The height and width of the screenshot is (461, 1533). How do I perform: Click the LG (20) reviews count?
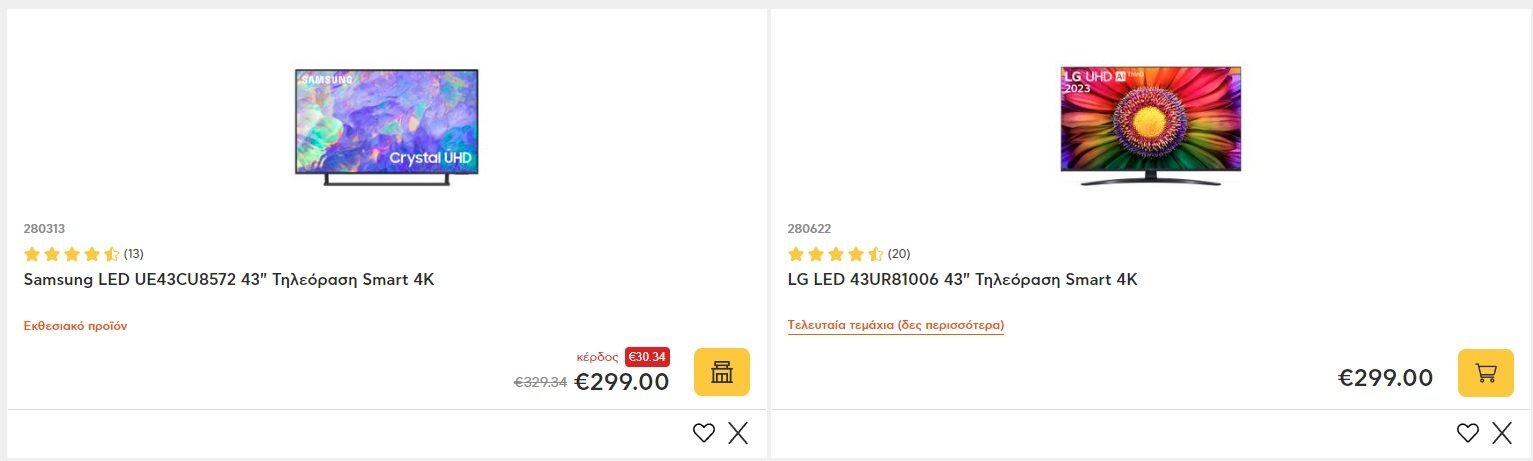tap(899, 254)
